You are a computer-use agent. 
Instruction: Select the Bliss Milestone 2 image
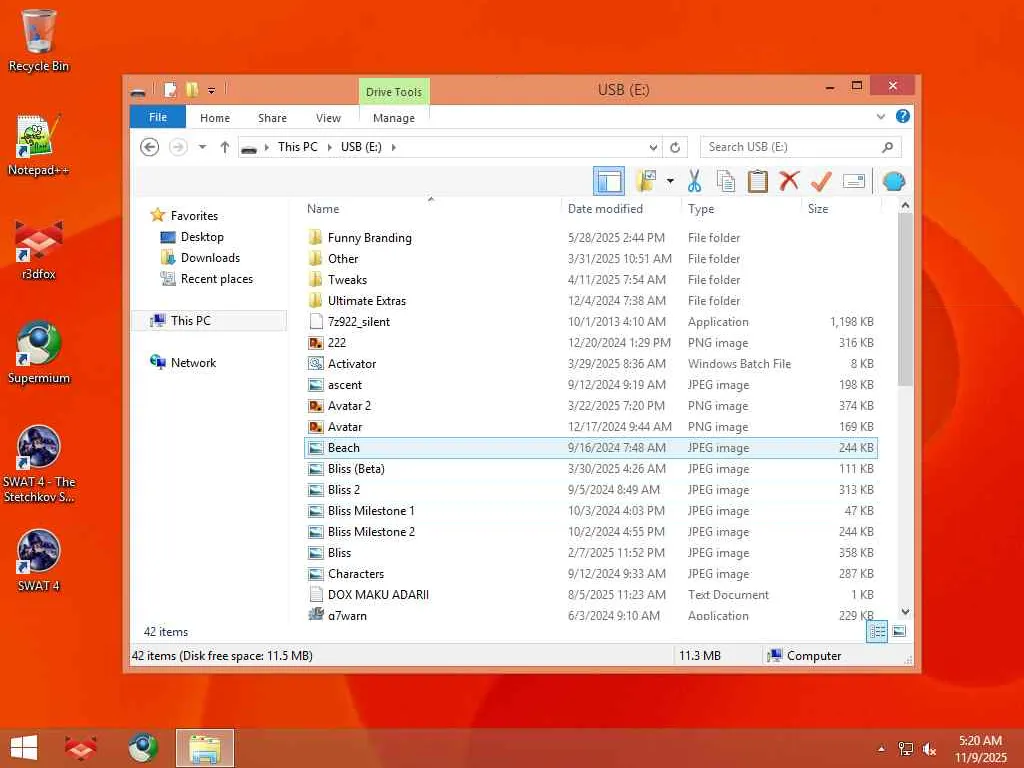pyautogui.click(x=591, y=532)
